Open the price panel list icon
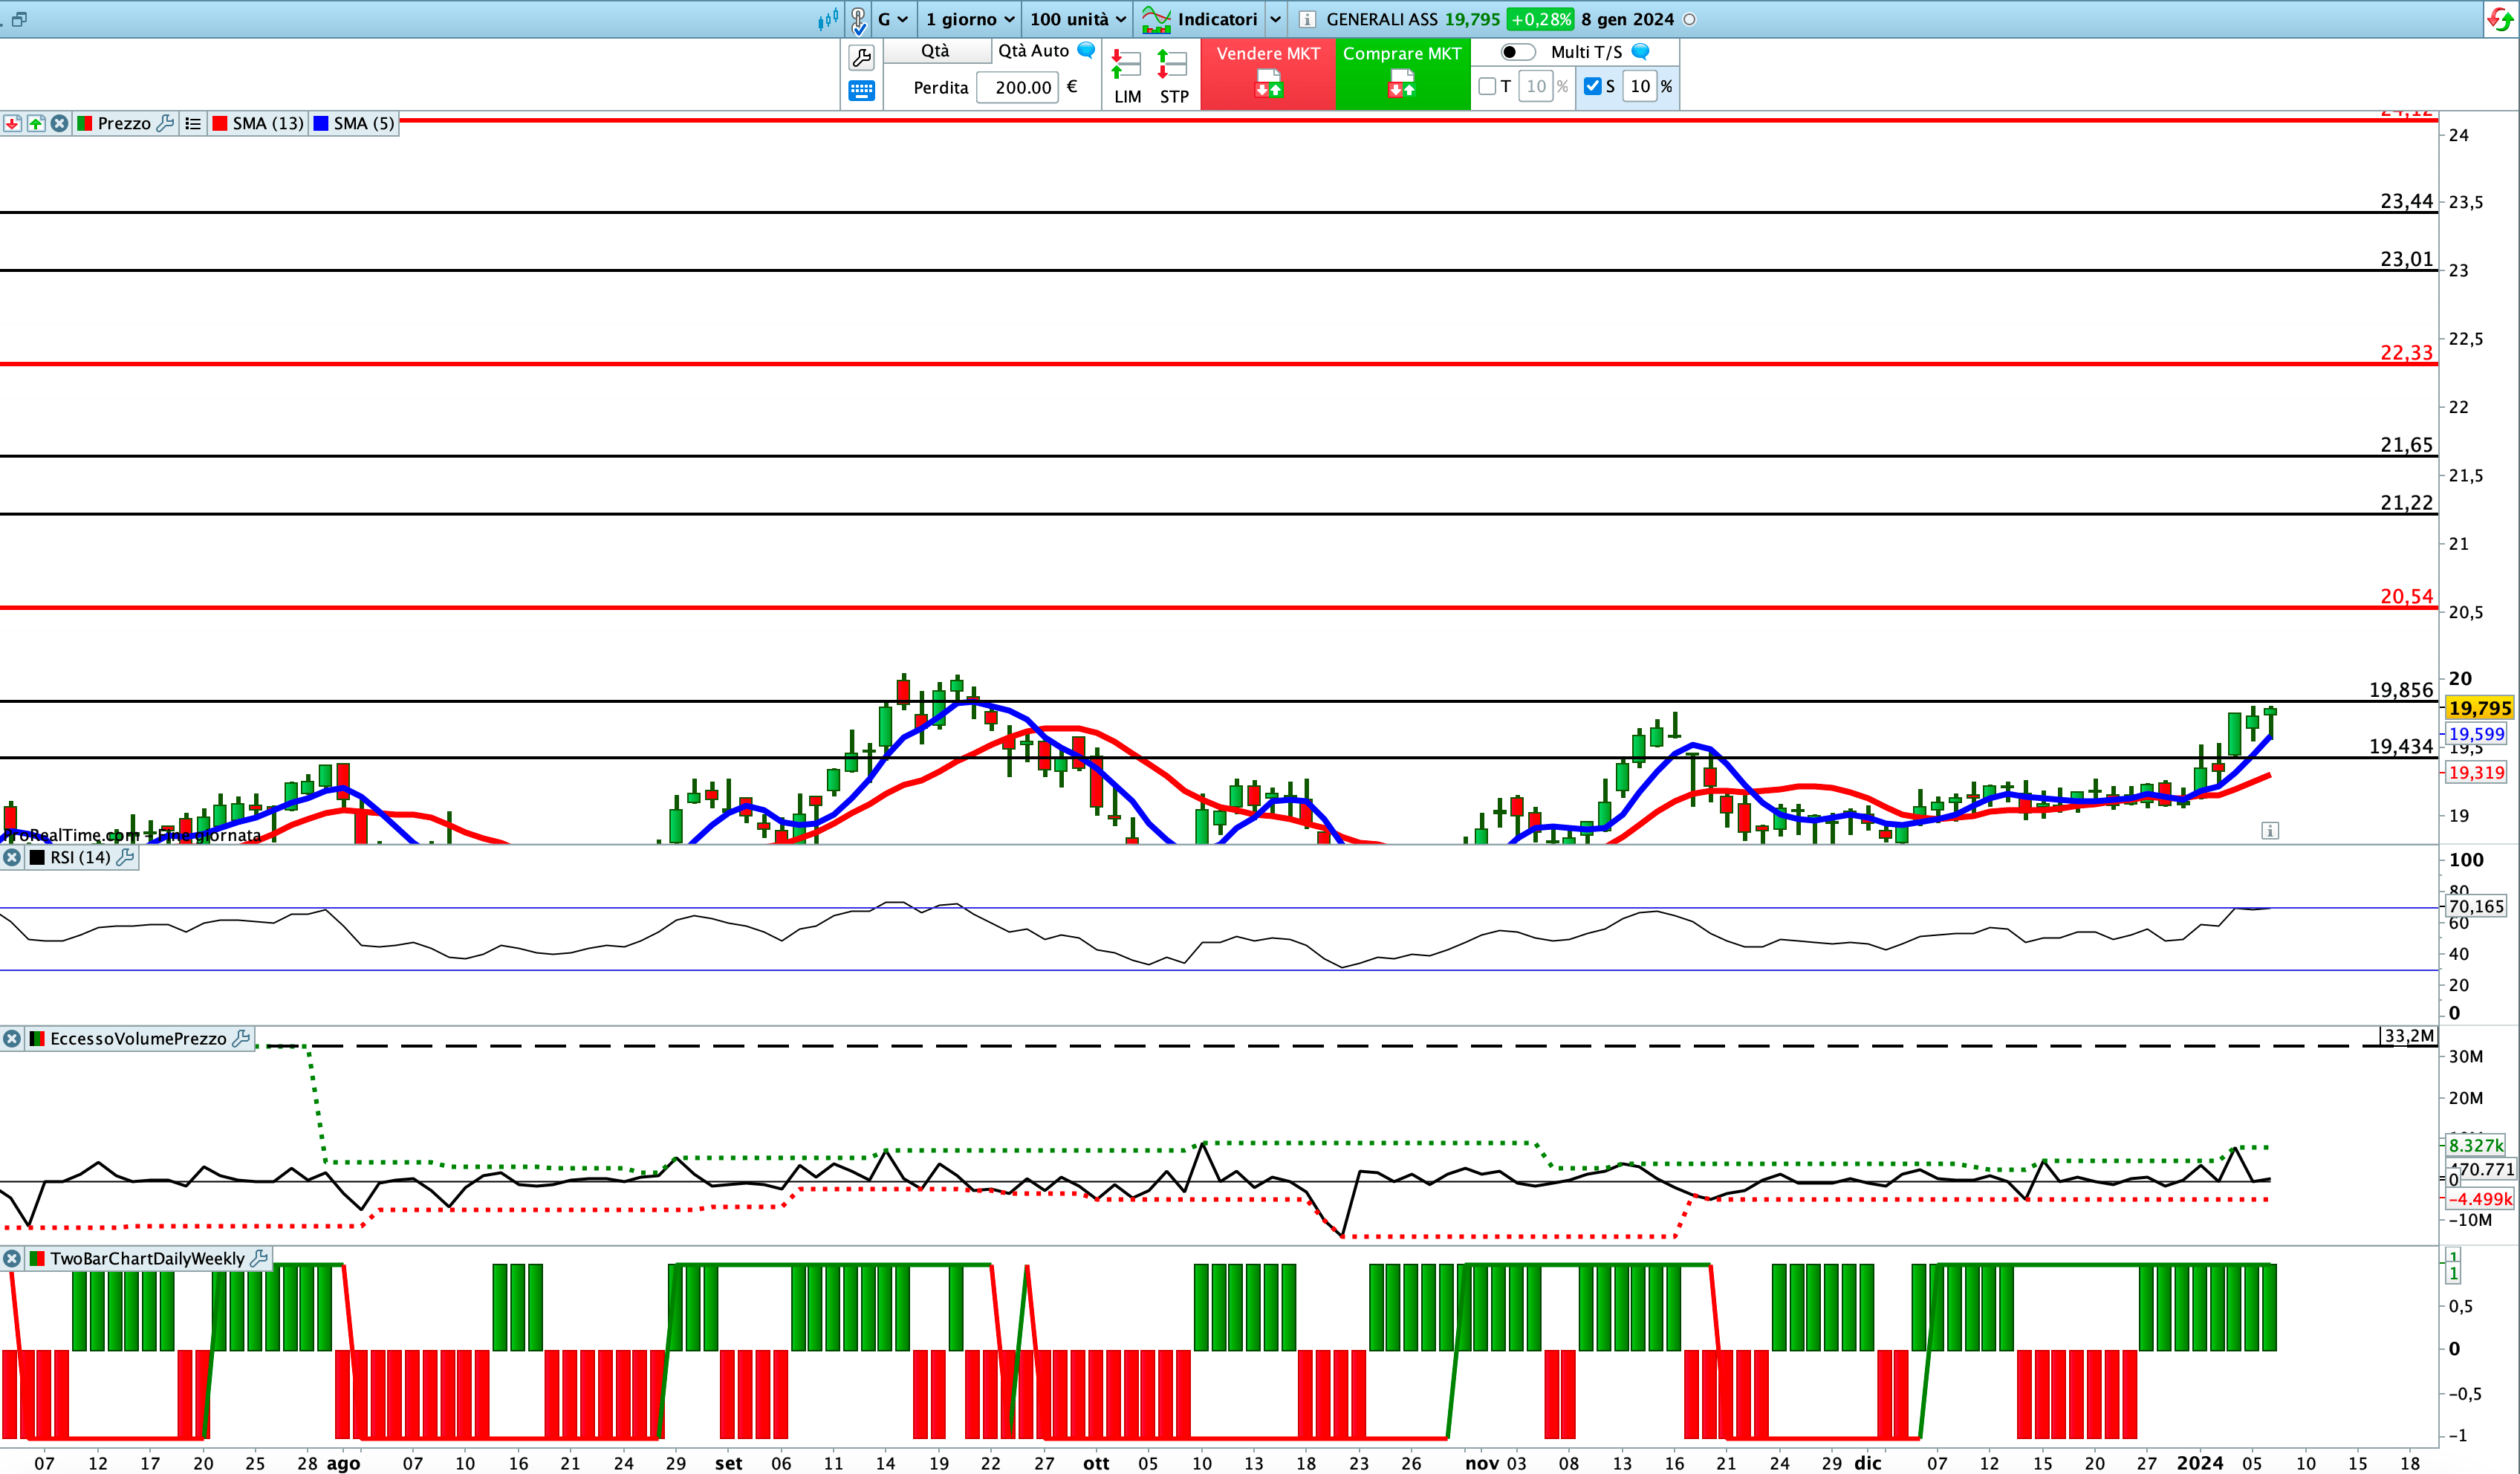 pyautogui.click(x=193, y=123)
